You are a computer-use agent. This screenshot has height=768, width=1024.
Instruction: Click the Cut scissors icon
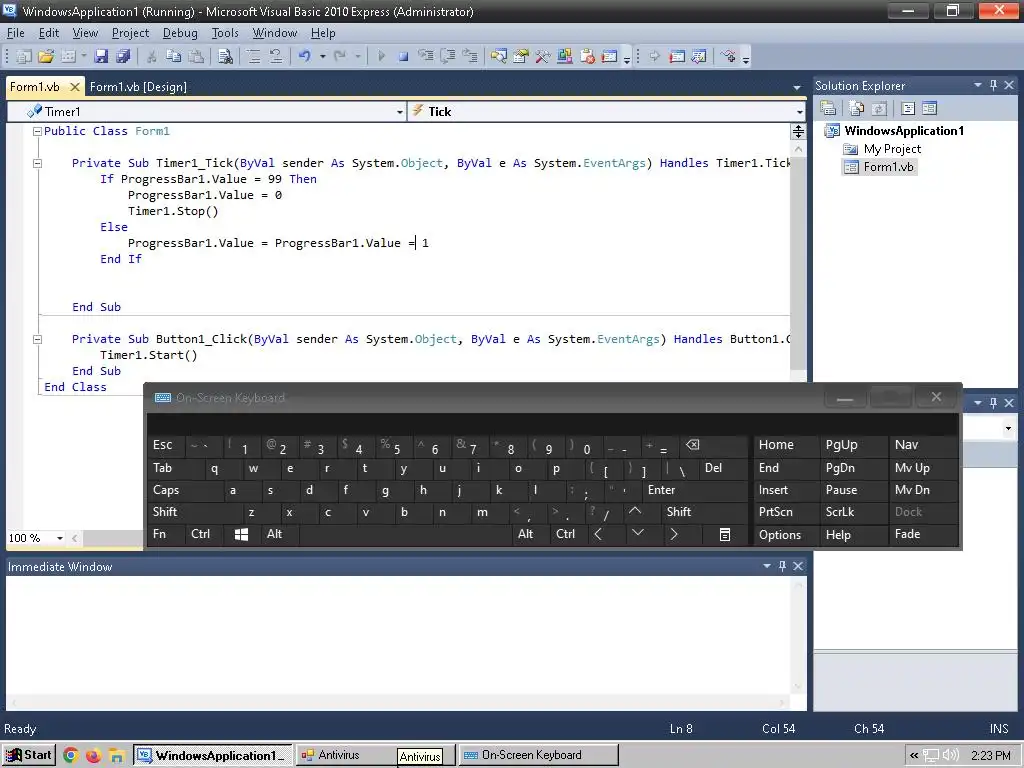pos(152,57)
